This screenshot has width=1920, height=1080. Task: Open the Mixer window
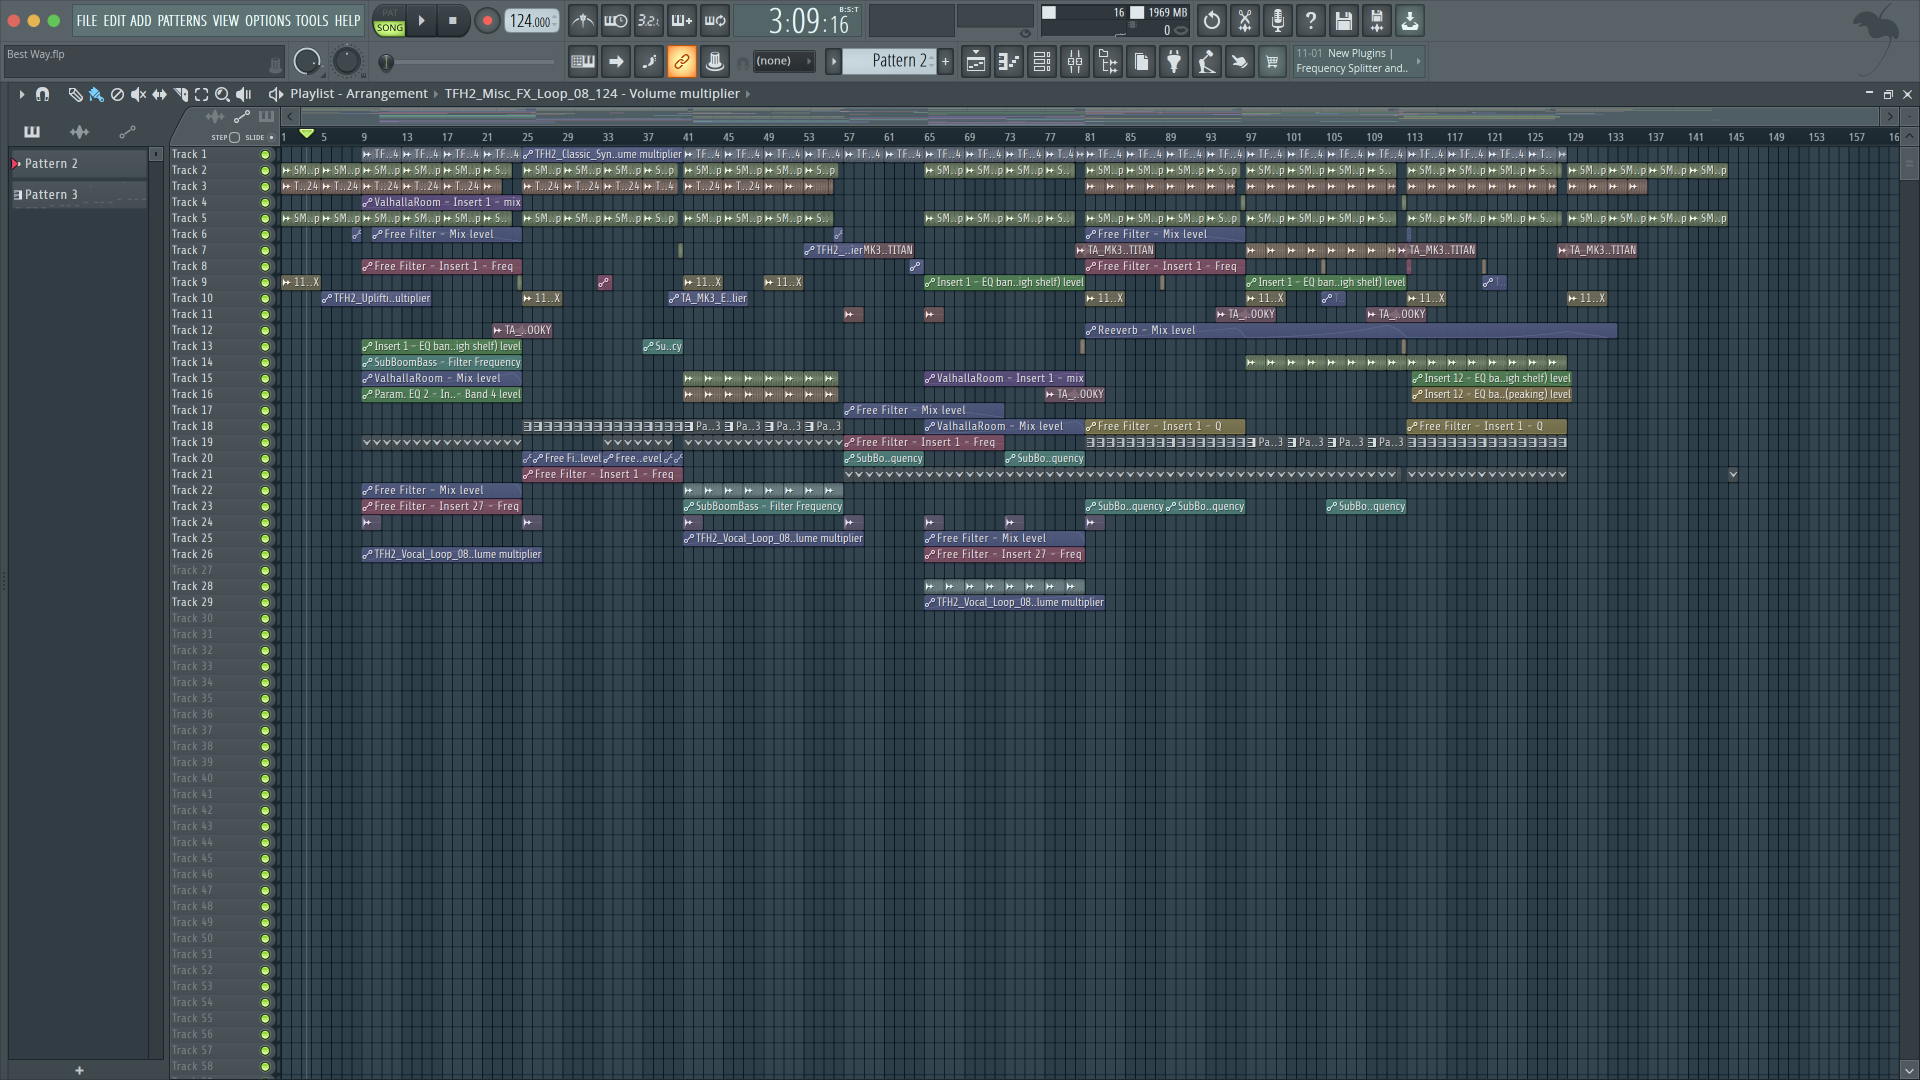coord(1075,62)
